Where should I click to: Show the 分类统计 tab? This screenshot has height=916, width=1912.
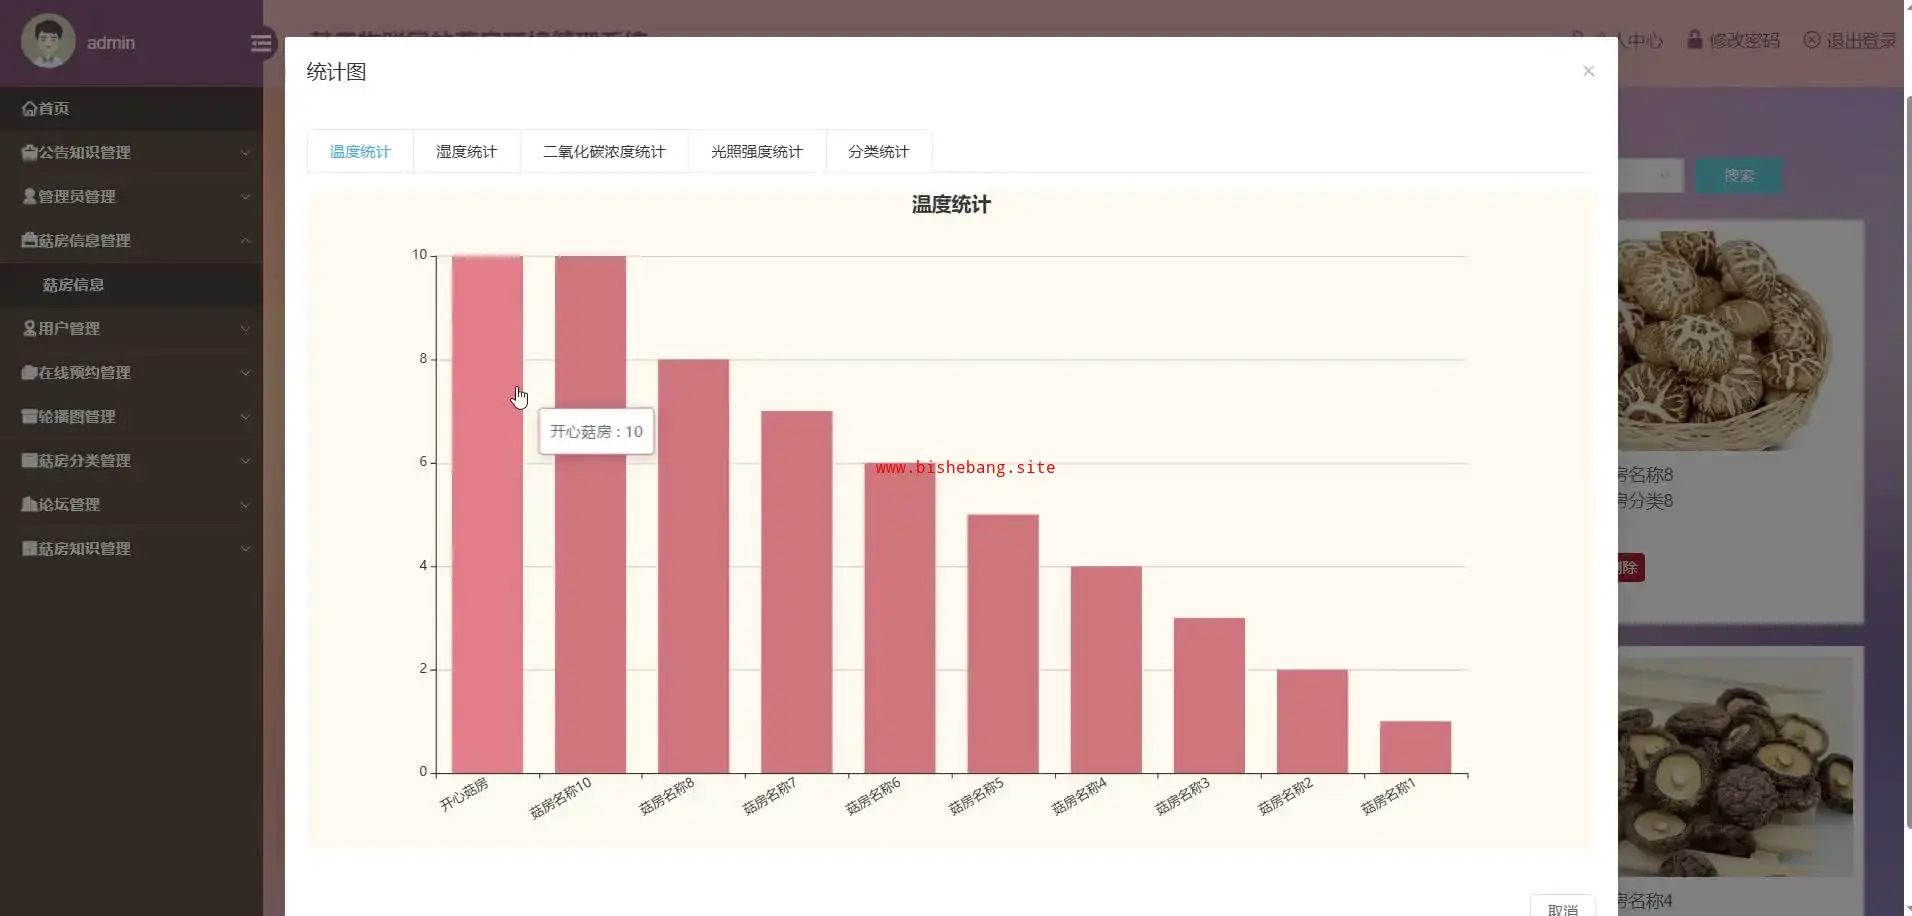878,152
